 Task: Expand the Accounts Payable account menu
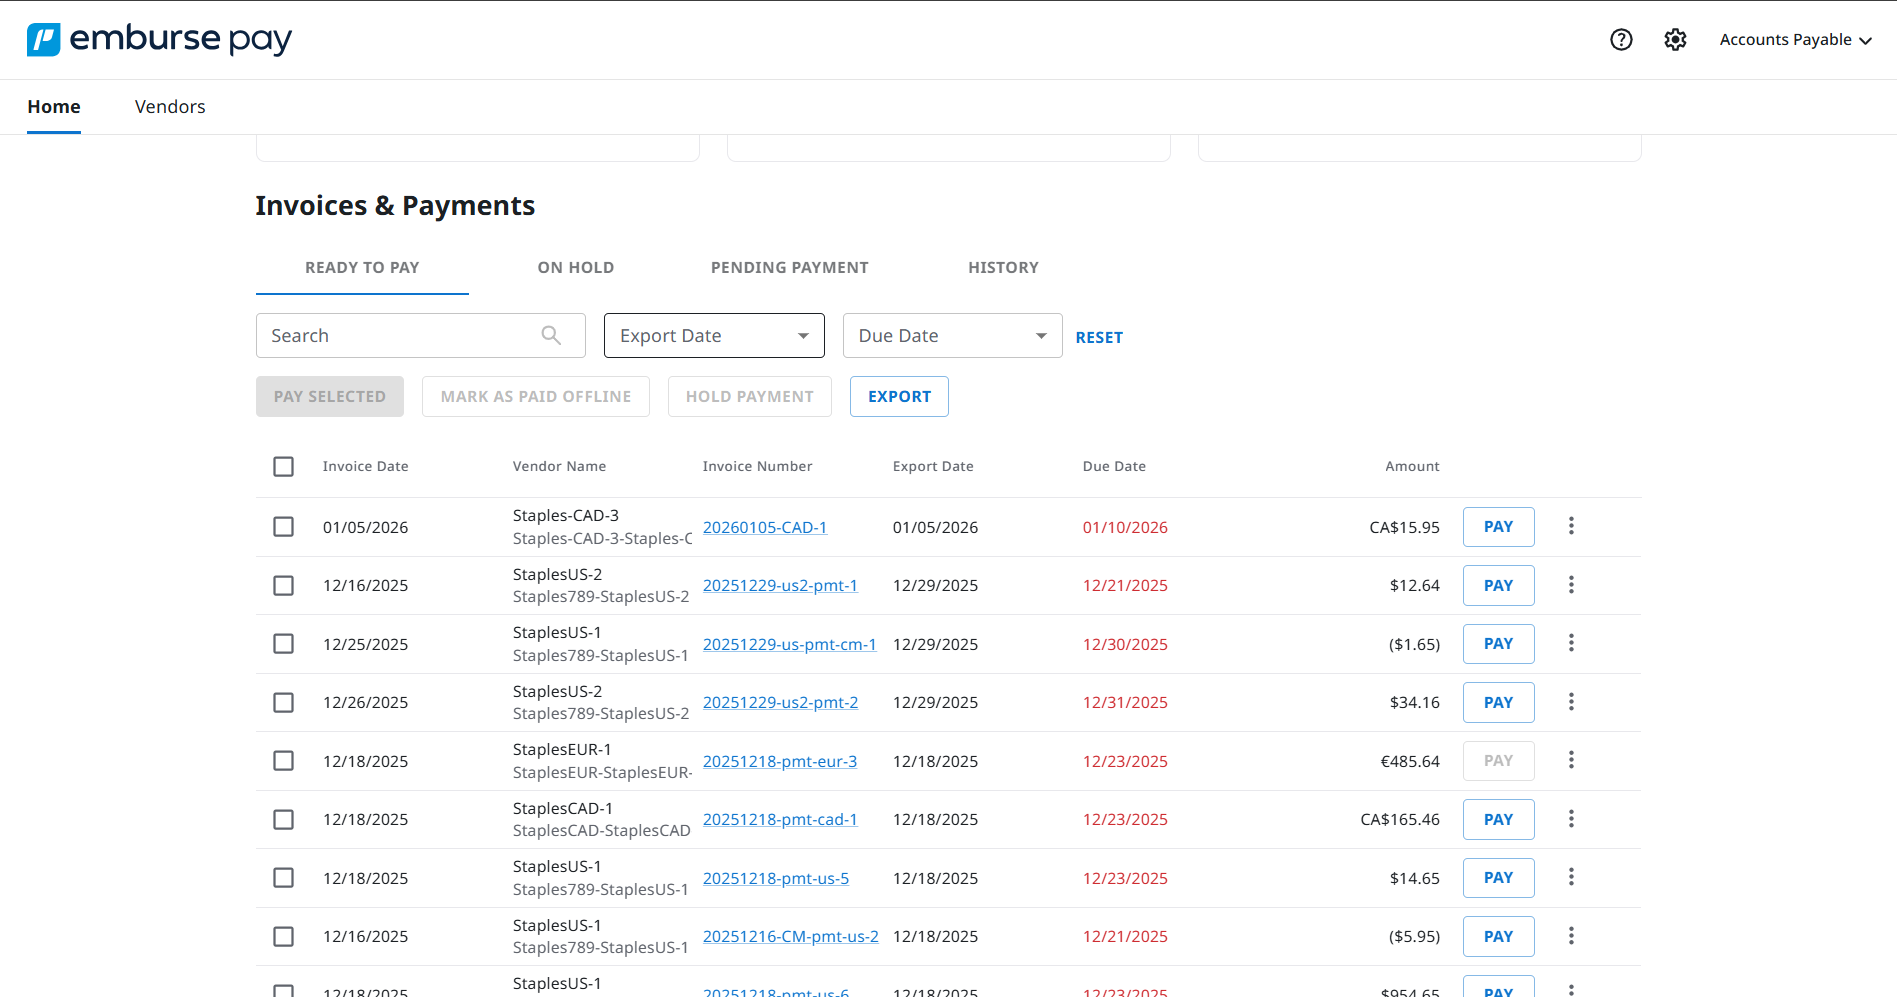pos(1795,39)
